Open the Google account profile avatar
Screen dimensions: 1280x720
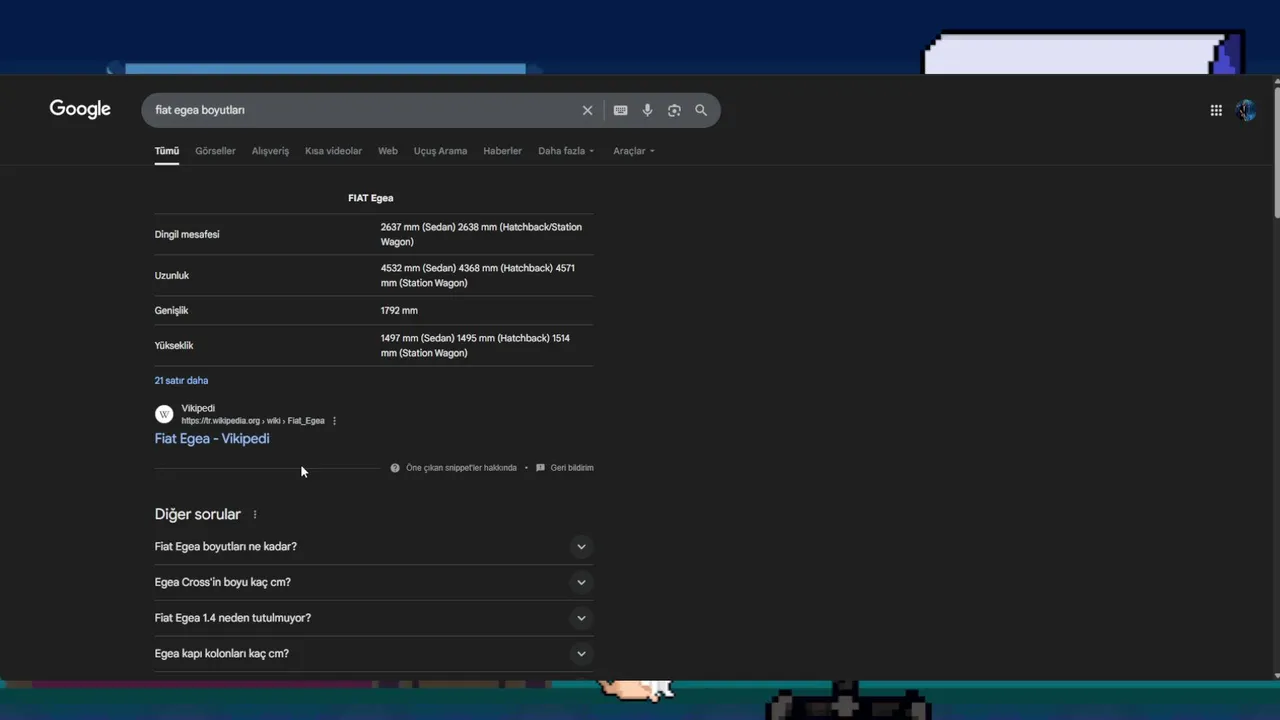click(x=1245, y=110)
